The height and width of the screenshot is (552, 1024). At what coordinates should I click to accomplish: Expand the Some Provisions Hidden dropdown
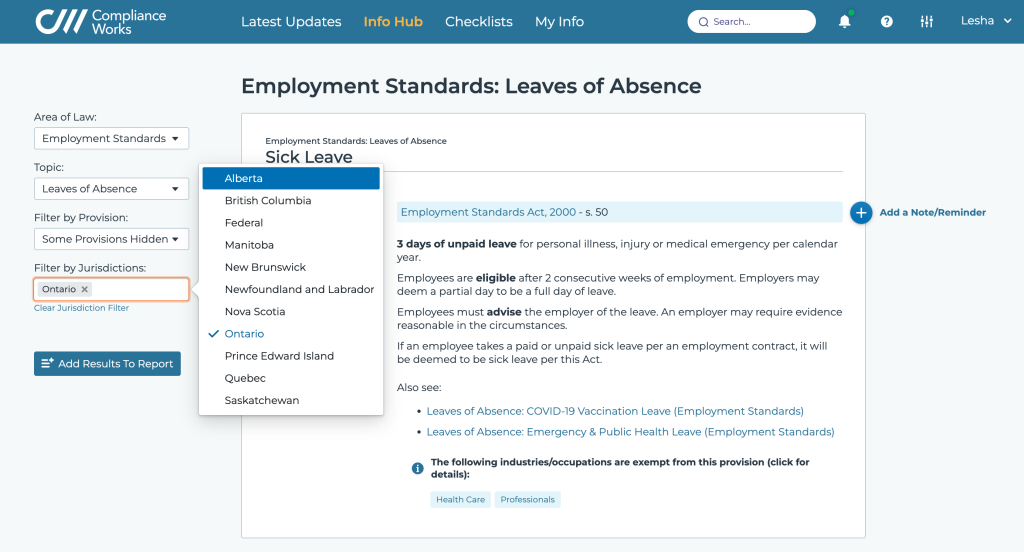[x=112, y=239]
